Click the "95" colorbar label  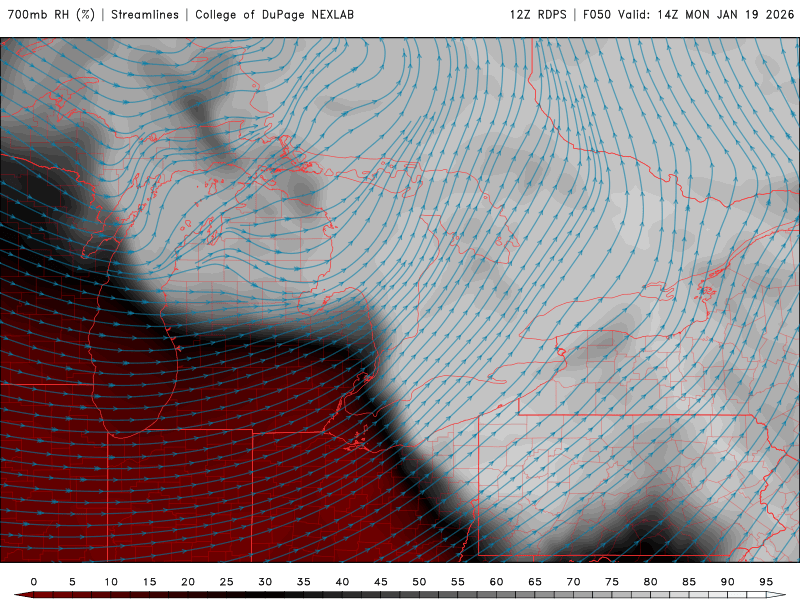(766, 582)
